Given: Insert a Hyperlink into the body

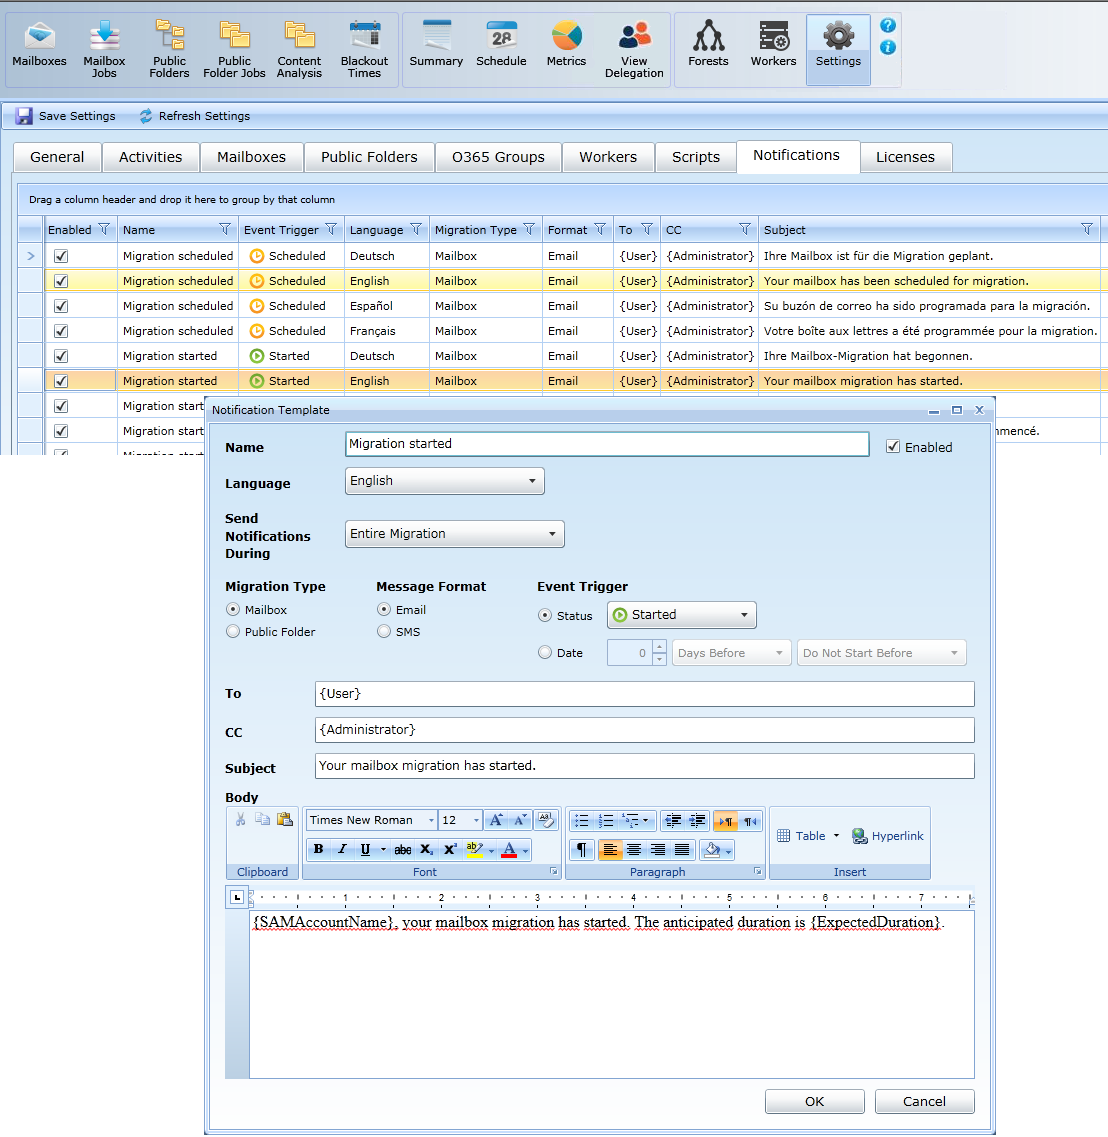Looking at the screenshot, I should pyautogui.click(x=887, y=836).
